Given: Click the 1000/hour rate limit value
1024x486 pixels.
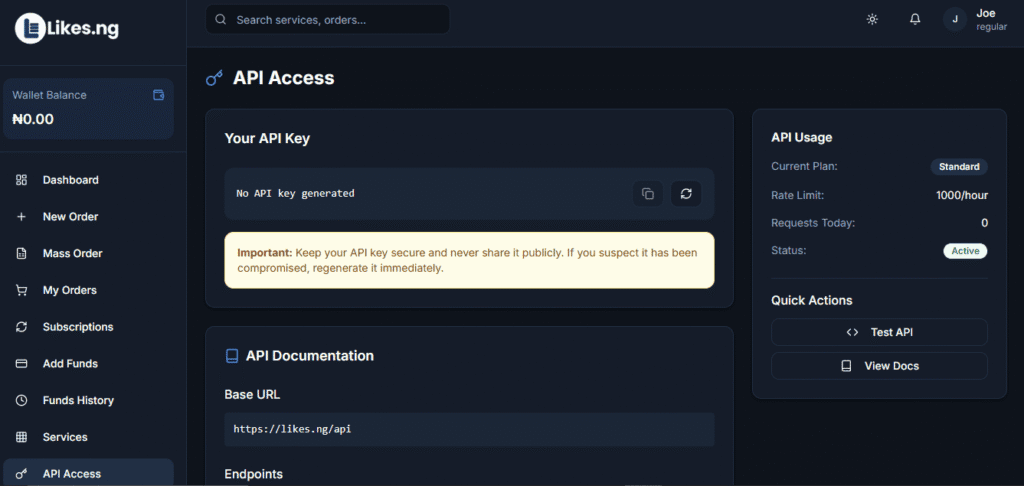Looking at the screenshot, I should 961,195.
